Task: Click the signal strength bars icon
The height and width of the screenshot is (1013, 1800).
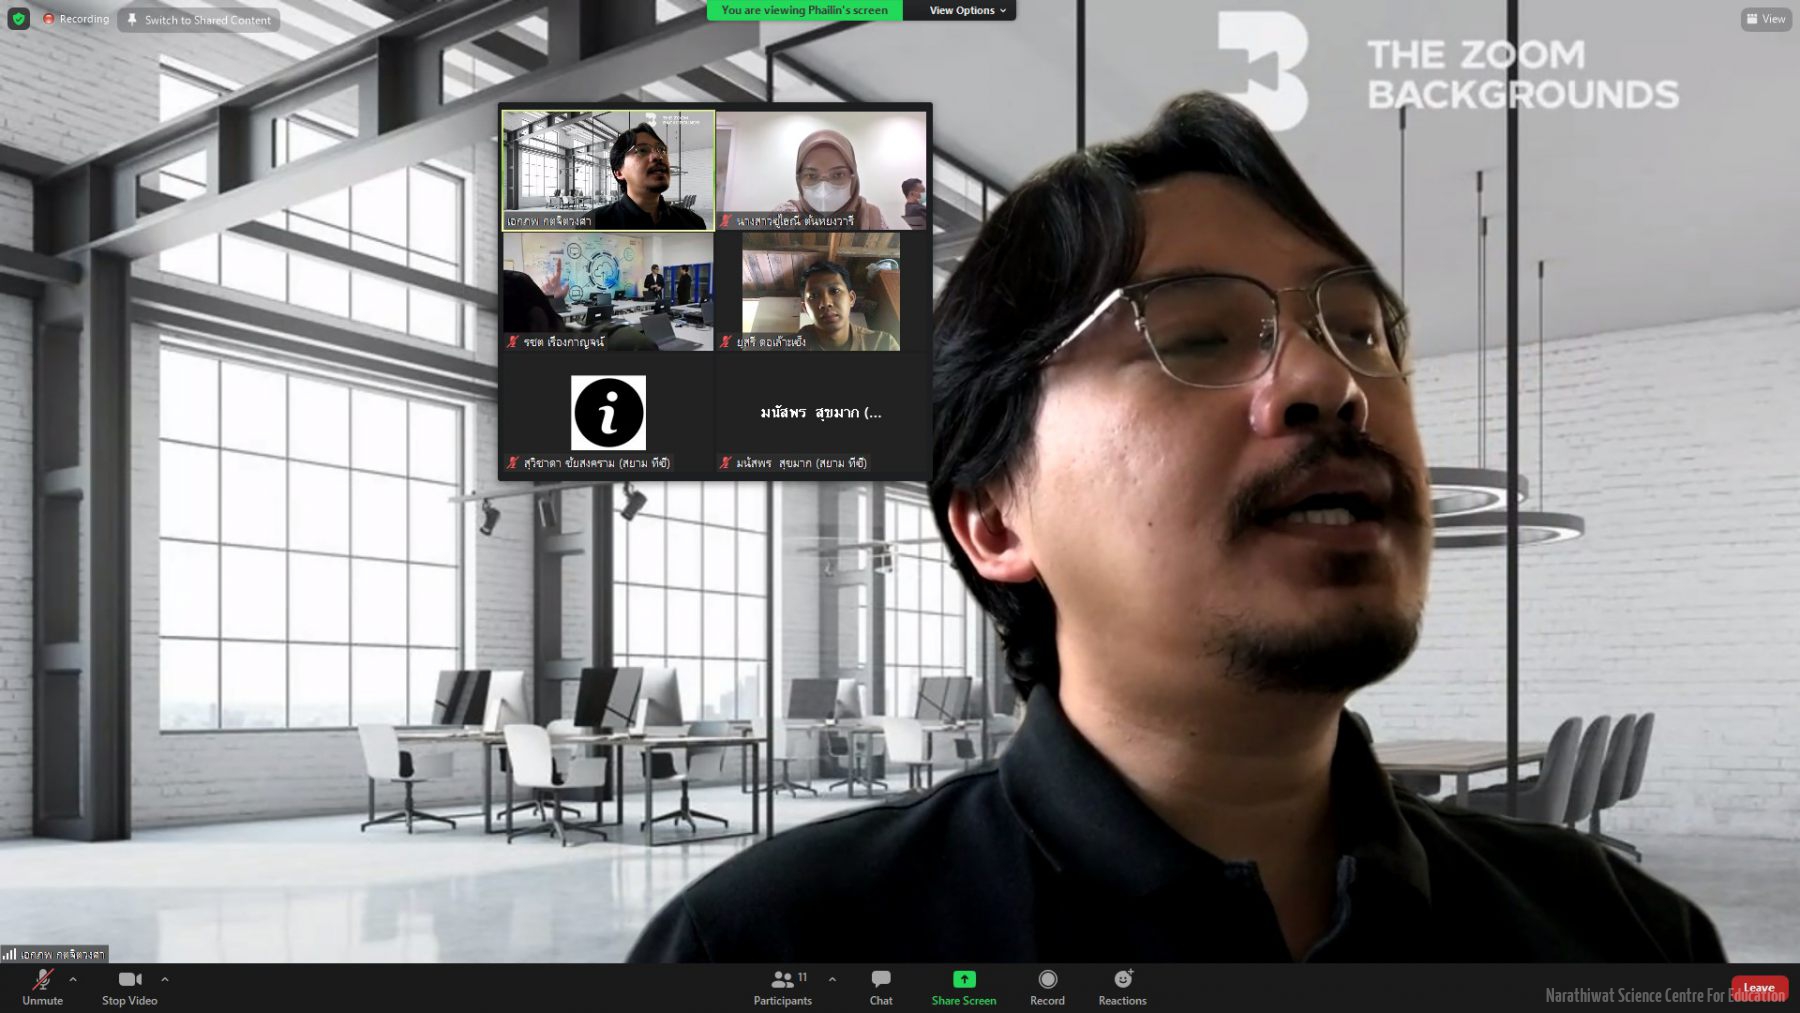Action: tap(9, 954)
